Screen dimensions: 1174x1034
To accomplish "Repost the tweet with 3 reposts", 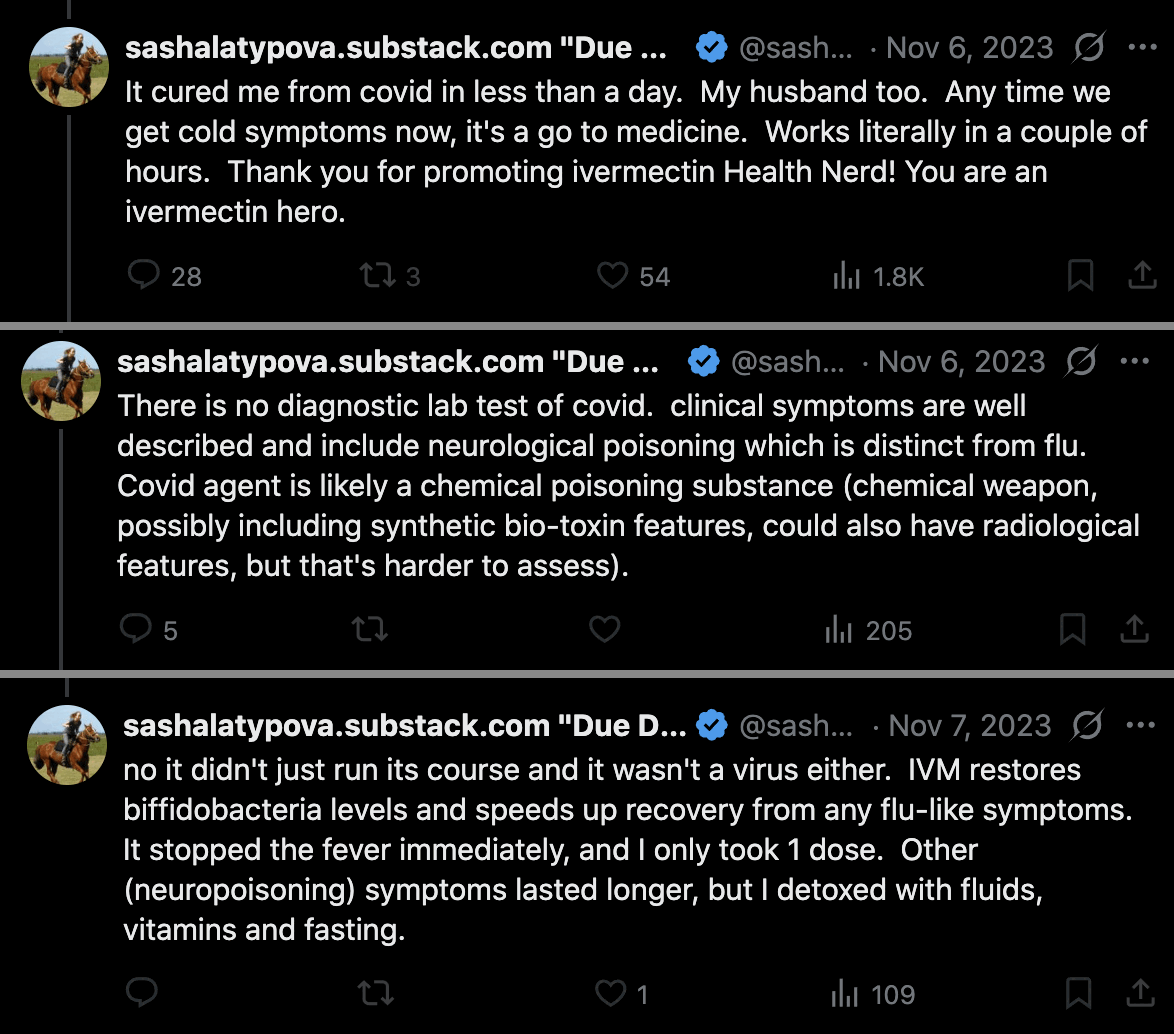I will pyautogui.click(x=375, y=275).
